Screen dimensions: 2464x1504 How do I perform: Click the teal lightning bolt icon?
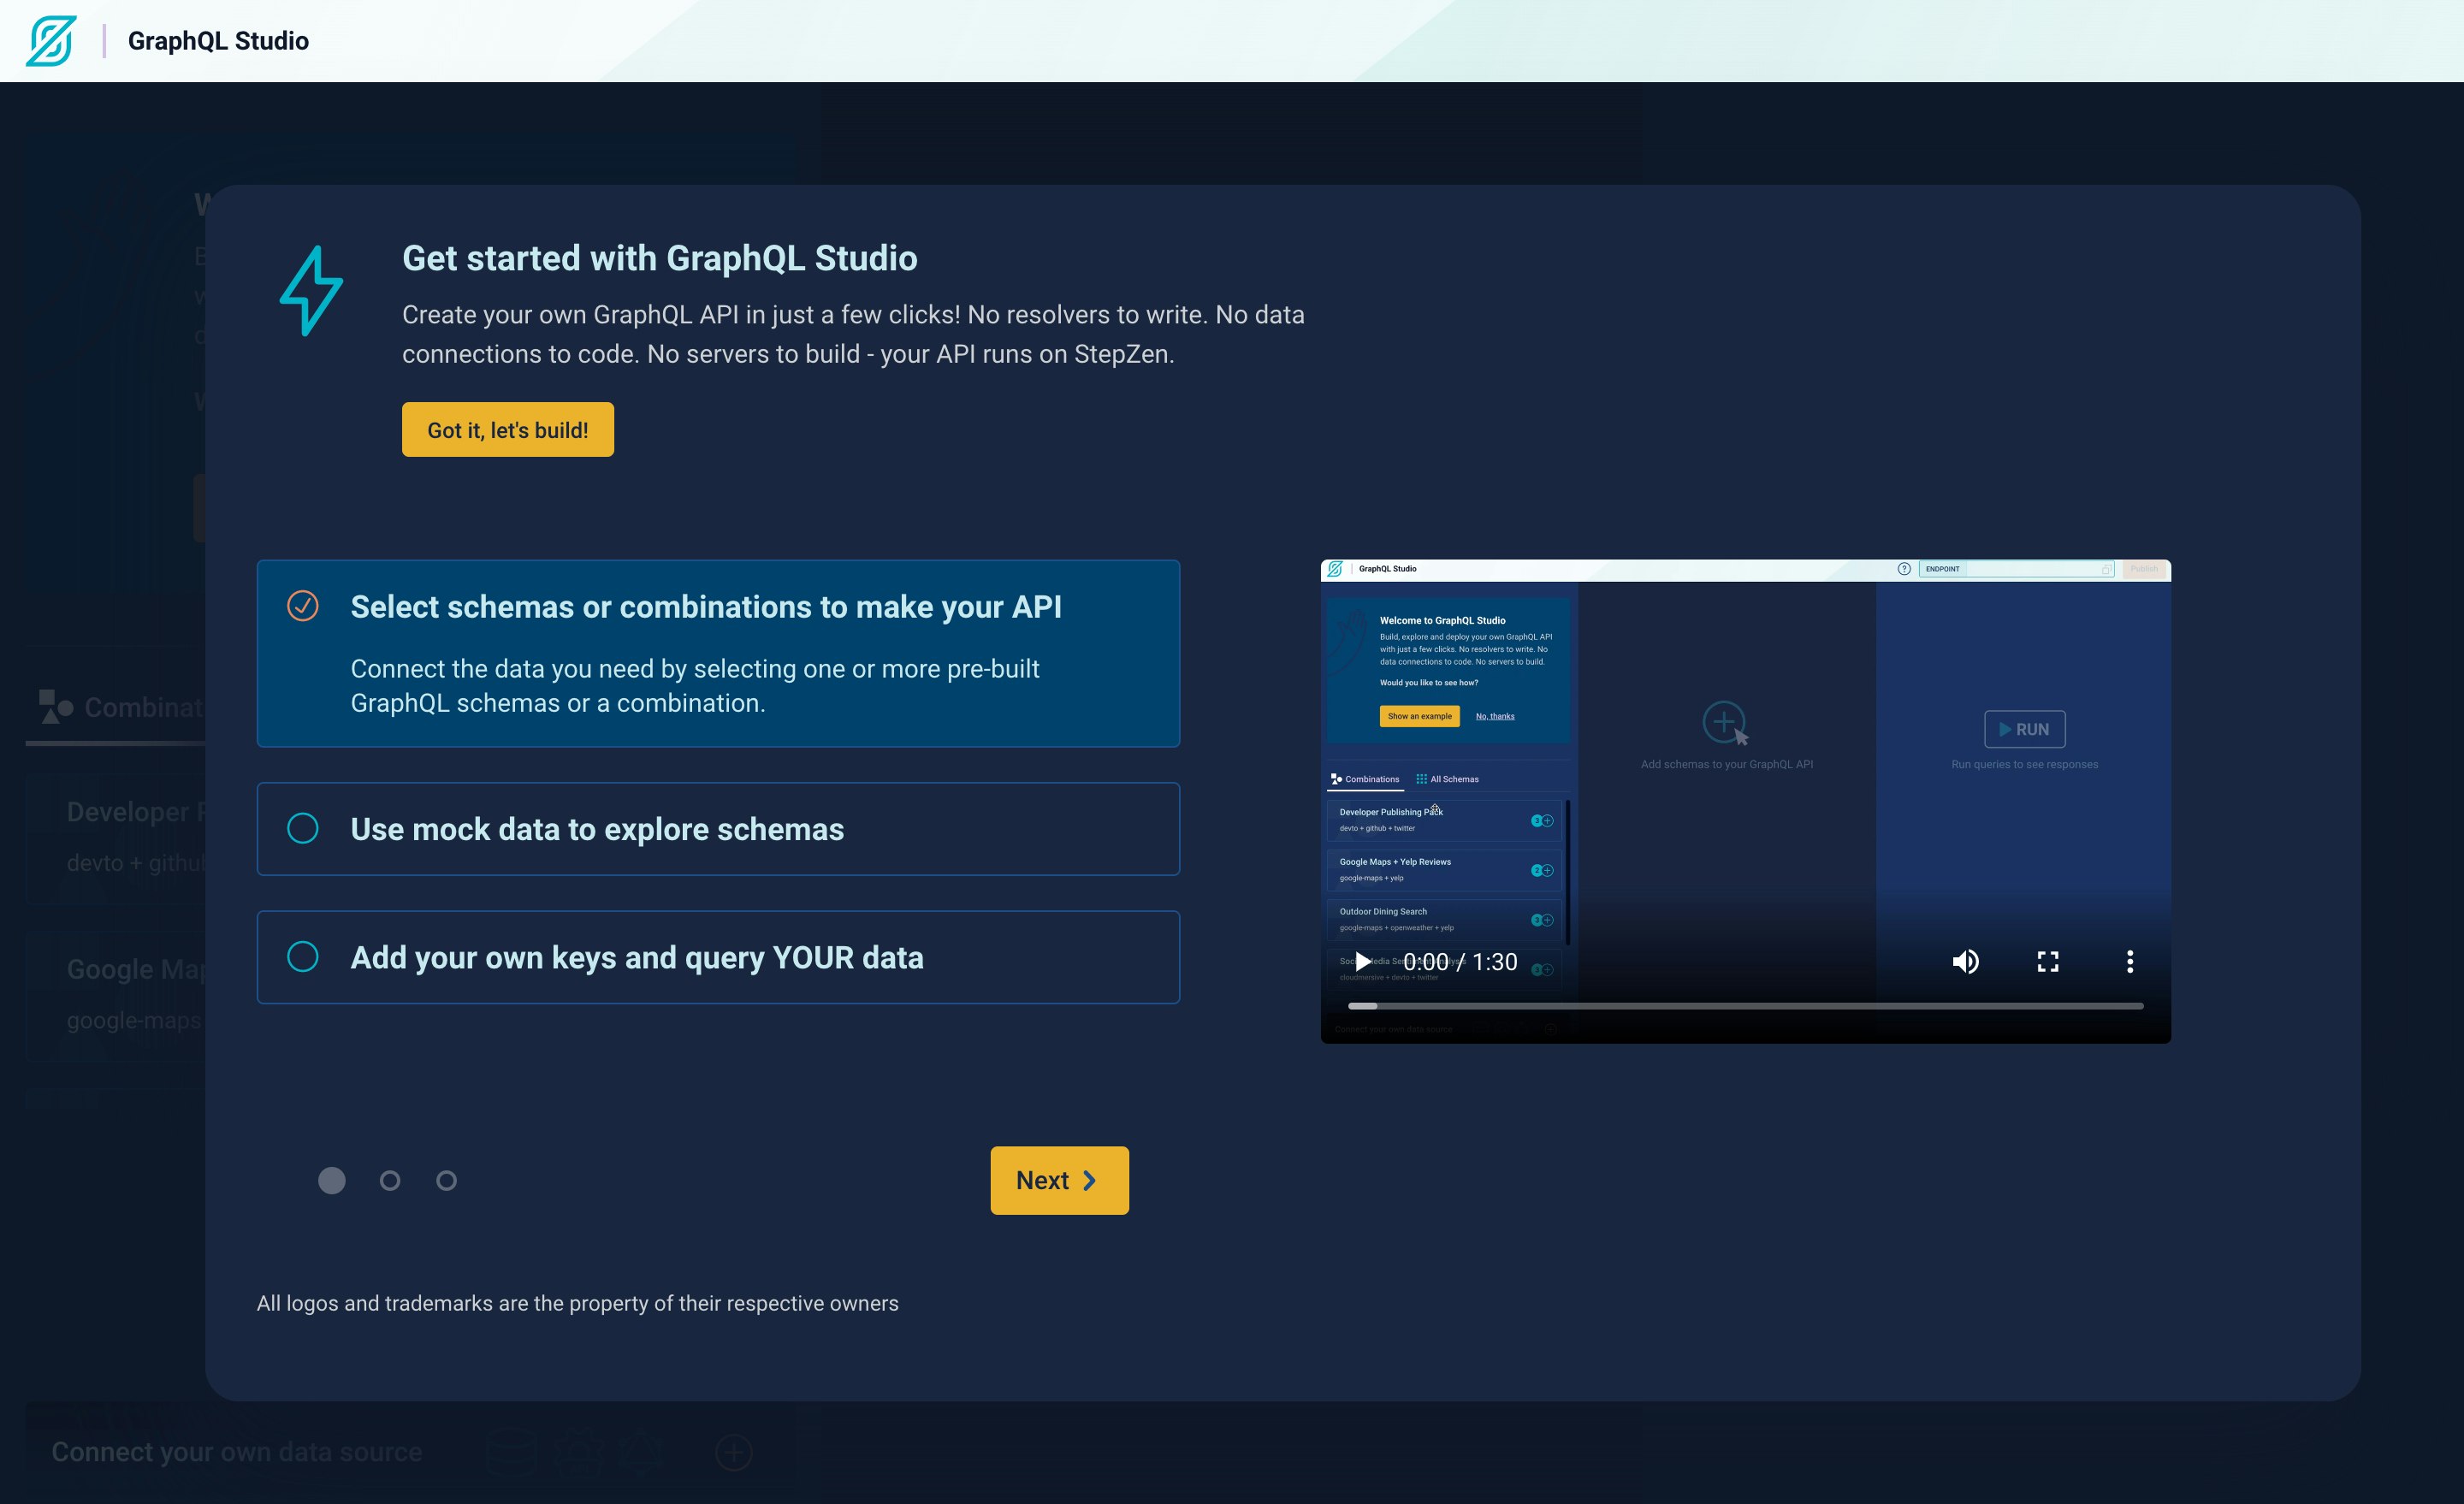[310, 291]
